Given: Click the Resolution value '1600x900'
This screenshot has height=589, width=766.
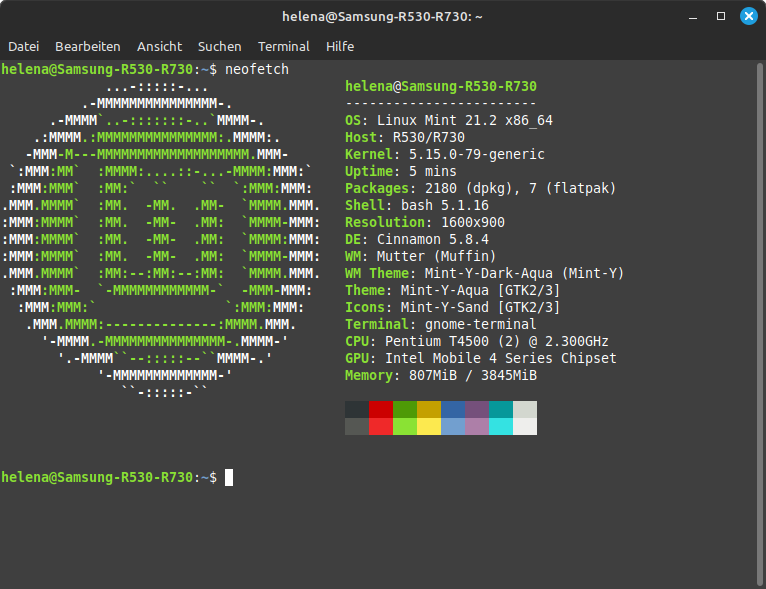Looking at the screenshot, I should tap(473, 222).
